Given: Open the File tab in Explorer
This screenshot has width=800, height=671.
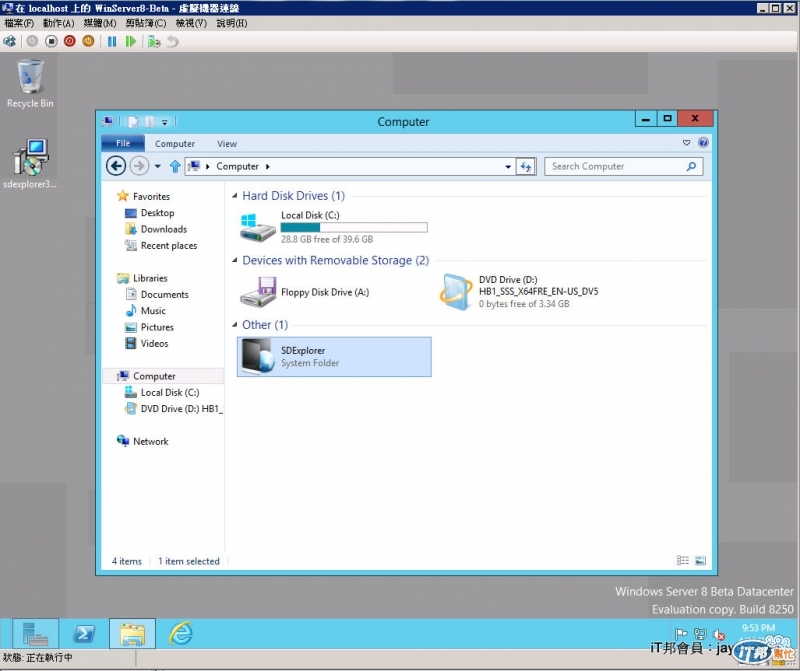Looking at the screenshot, I should (123, 143).
